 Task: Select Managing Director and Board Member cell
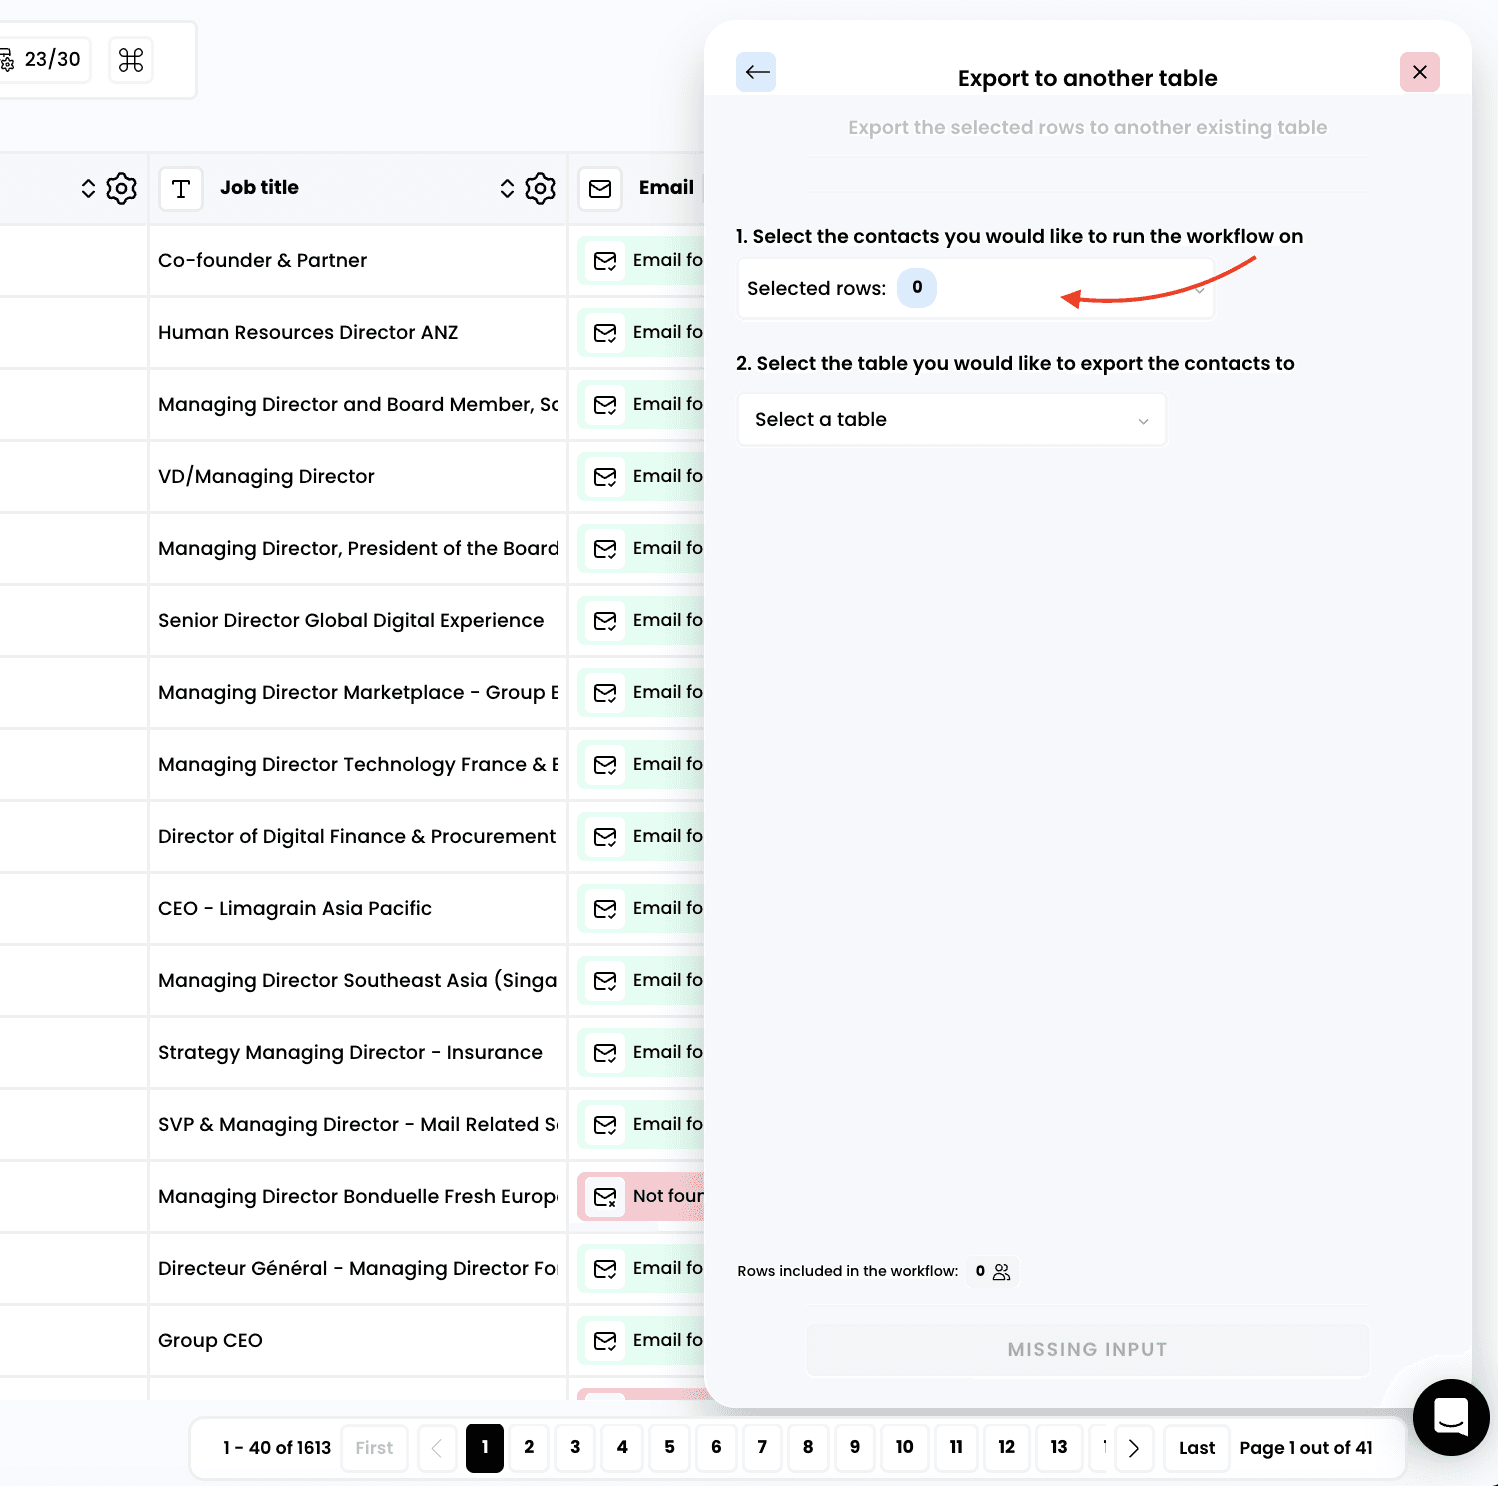pos(358,404)
